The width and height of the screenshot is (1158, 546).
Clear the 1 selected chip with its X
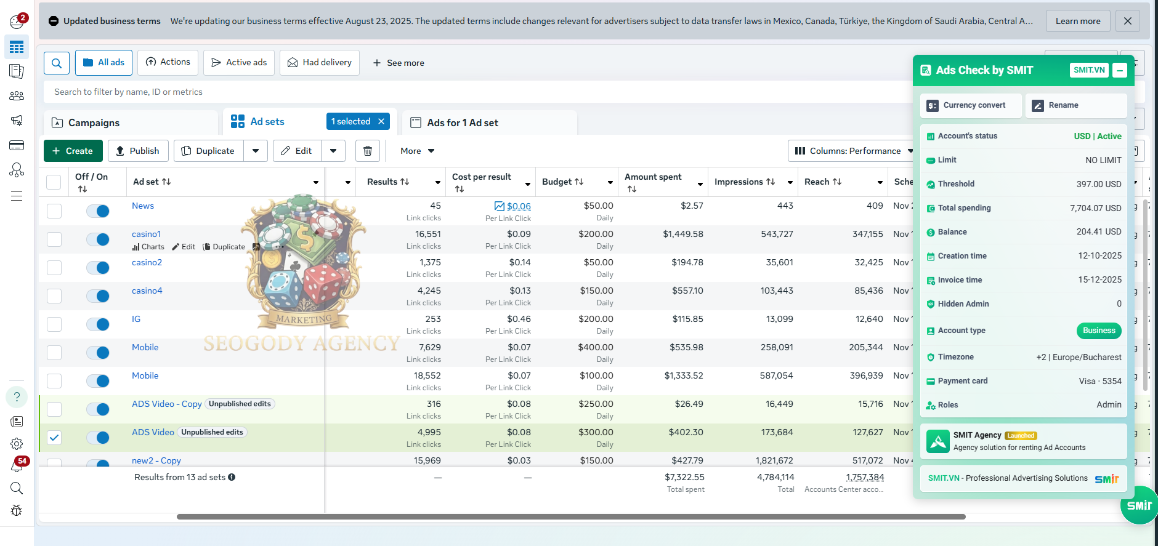381,121
